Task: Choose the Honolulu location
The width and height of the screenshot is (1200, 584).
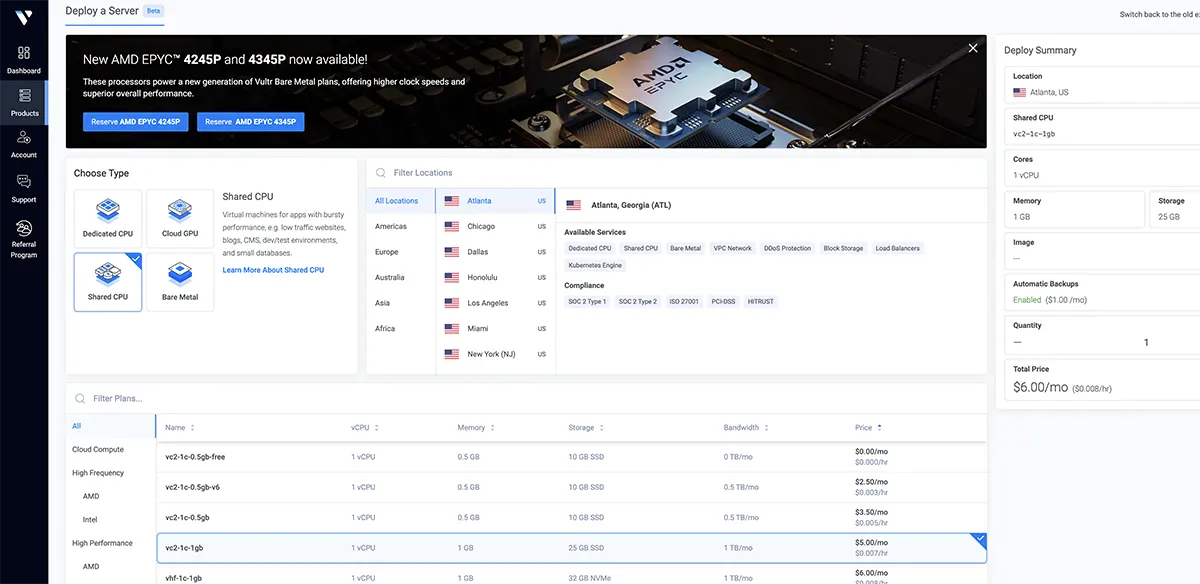Action: (496, 277)
